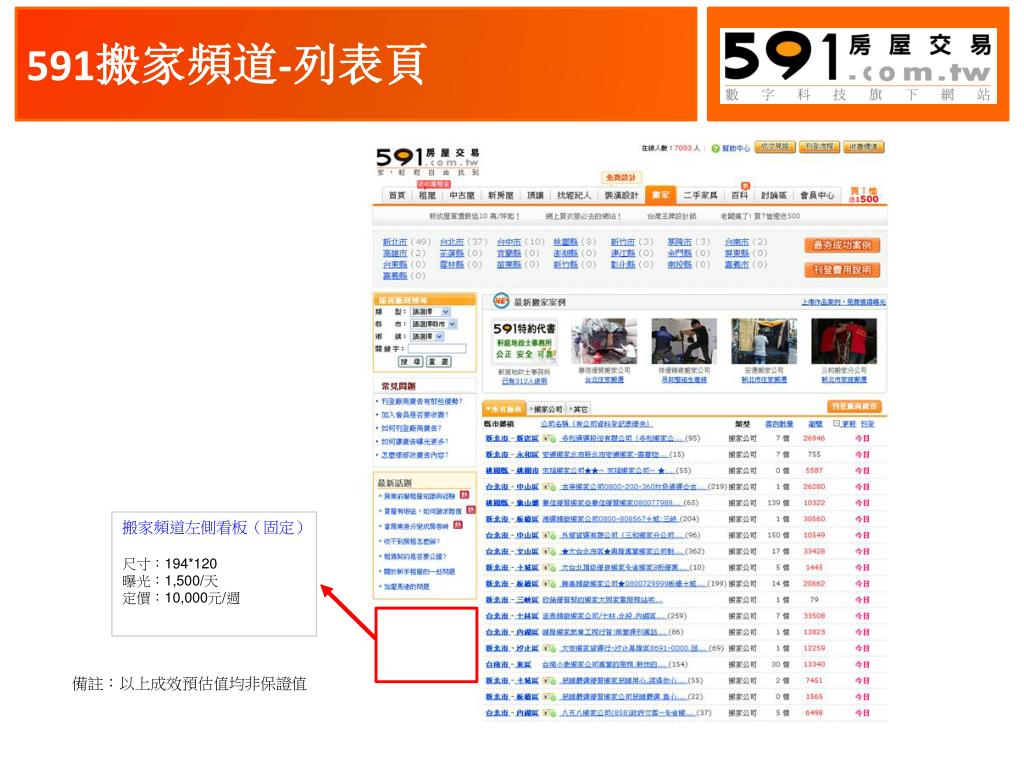The image size is (1024, 768).
Task: Open the 百科 navigation tab
Action: coord(739,195)
